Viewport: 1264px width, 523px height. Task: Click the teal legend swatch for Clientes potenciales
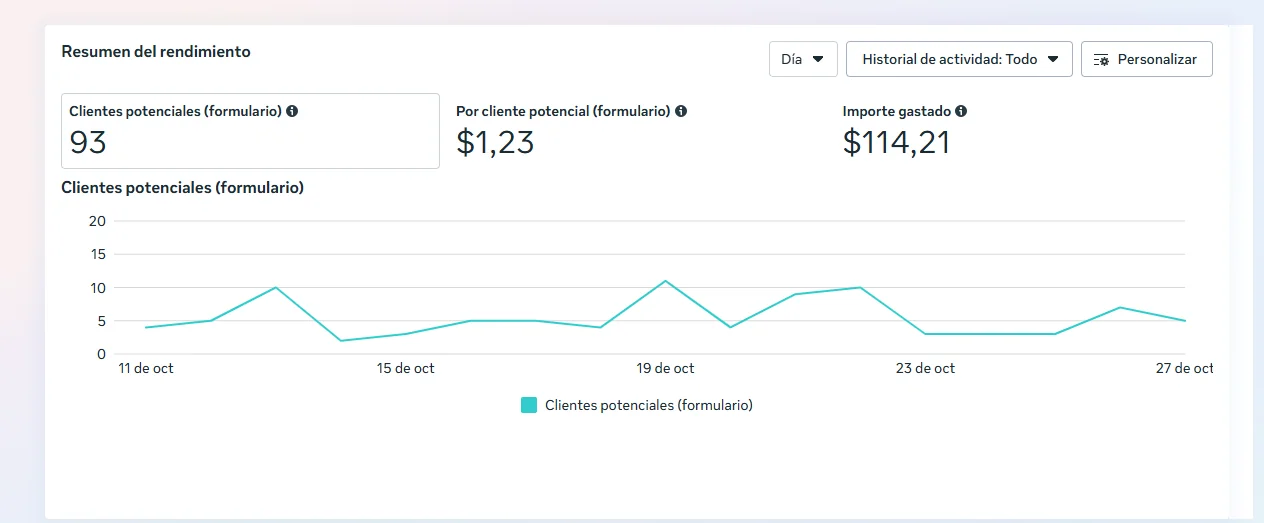click(529, 405)
